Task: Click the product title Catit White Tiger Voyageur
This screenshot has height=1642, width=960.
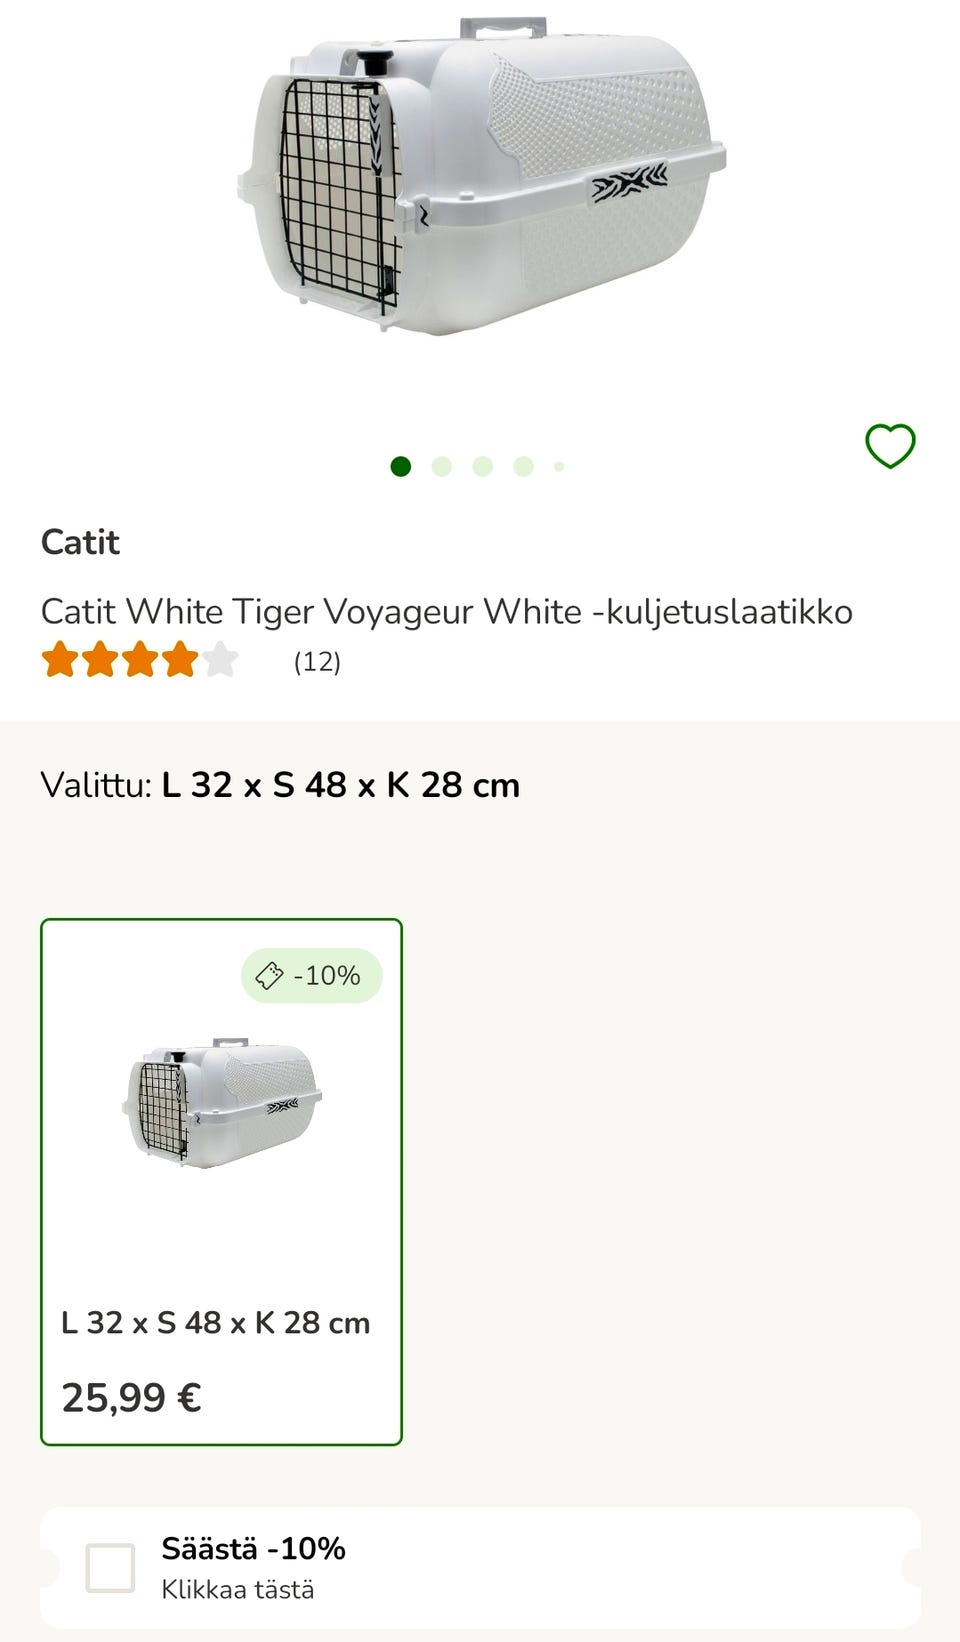Action: (446, 611)
